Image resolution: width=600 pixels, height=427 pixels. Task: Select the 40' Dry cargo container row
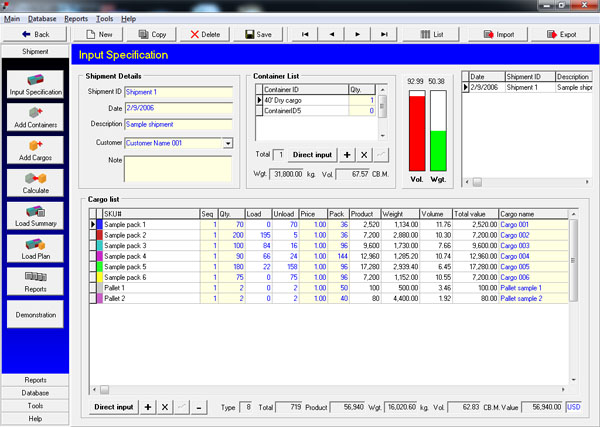[315, 100]
